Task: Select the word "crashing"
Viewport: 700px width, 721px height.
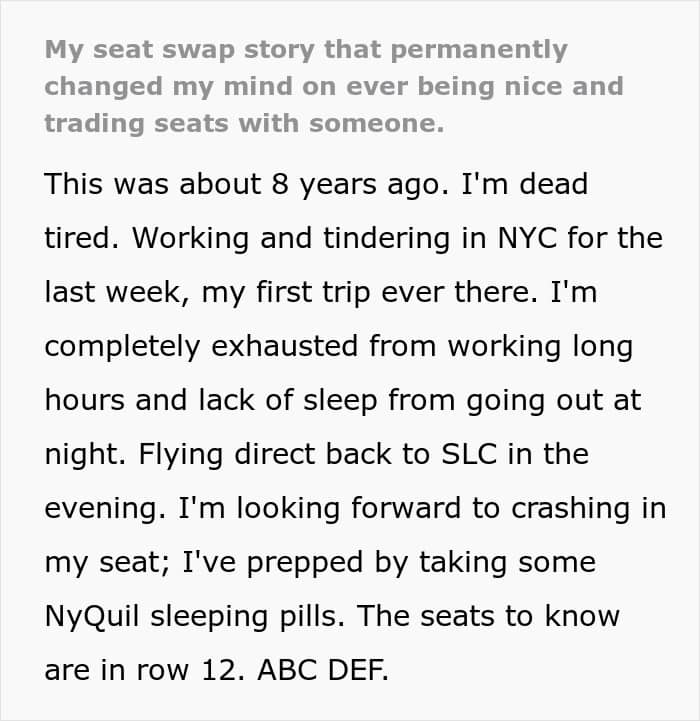Action: point(570,509)
